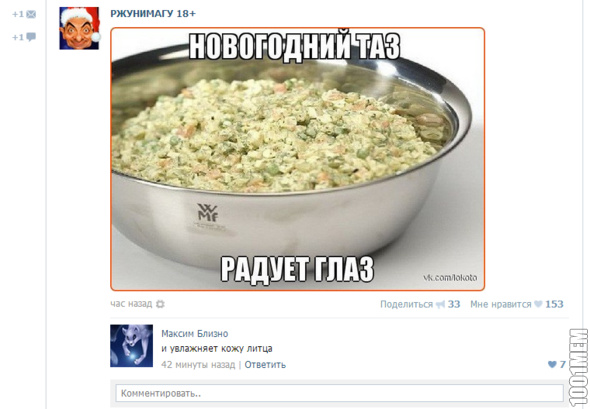
Task: Click the gear icon beside час назад
Action: pos(160,304)
